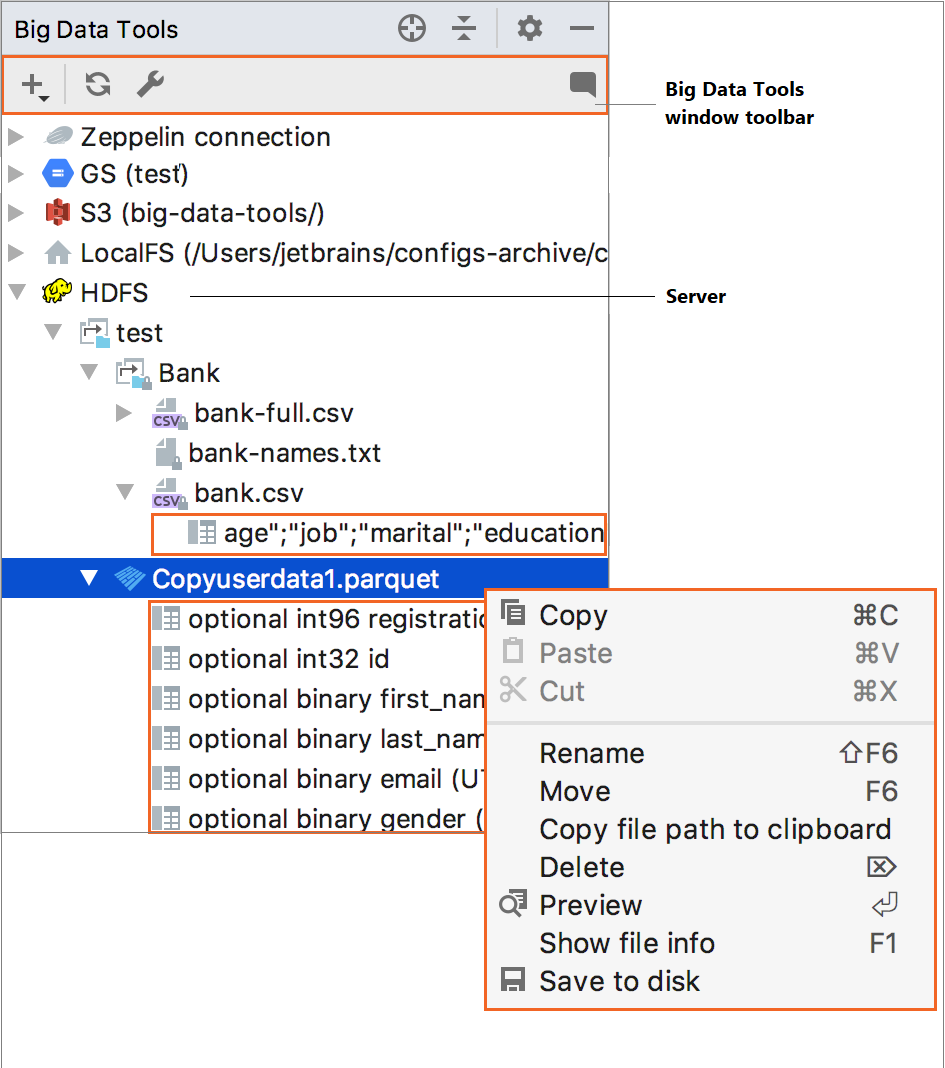Expand the S3 big-data-tools node
This screenshot has width=945, height=1068.
16,213
